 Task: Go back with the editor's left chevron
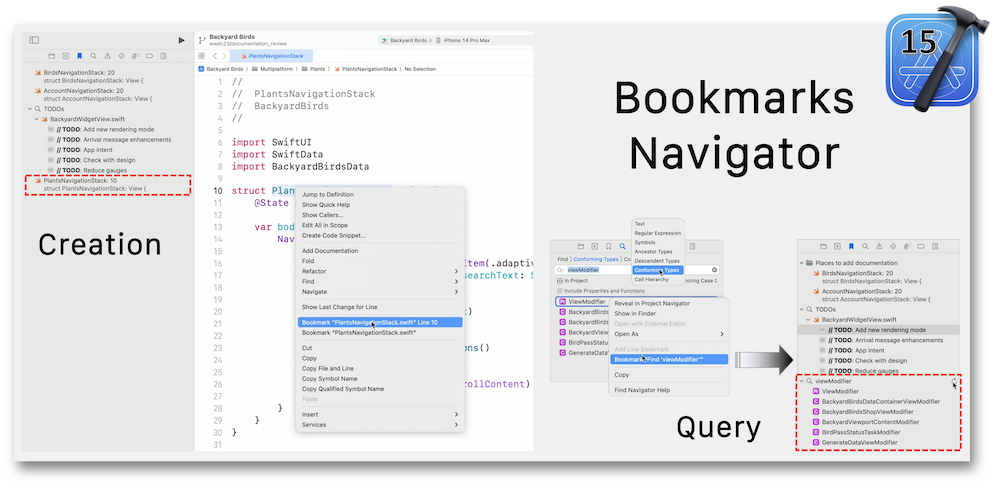[x=215, y=56]
